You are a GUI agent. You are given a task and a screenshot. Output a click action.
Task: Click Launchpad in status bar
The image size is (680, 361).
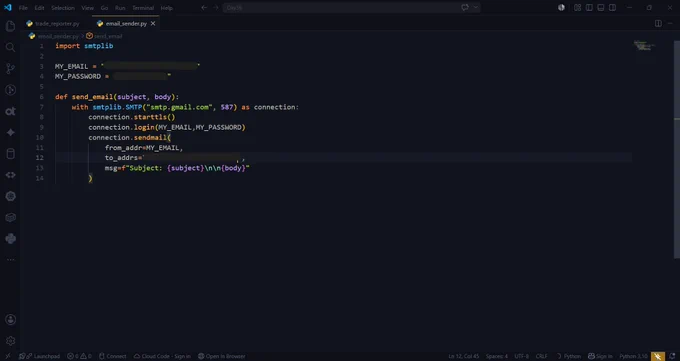[39, 356]
